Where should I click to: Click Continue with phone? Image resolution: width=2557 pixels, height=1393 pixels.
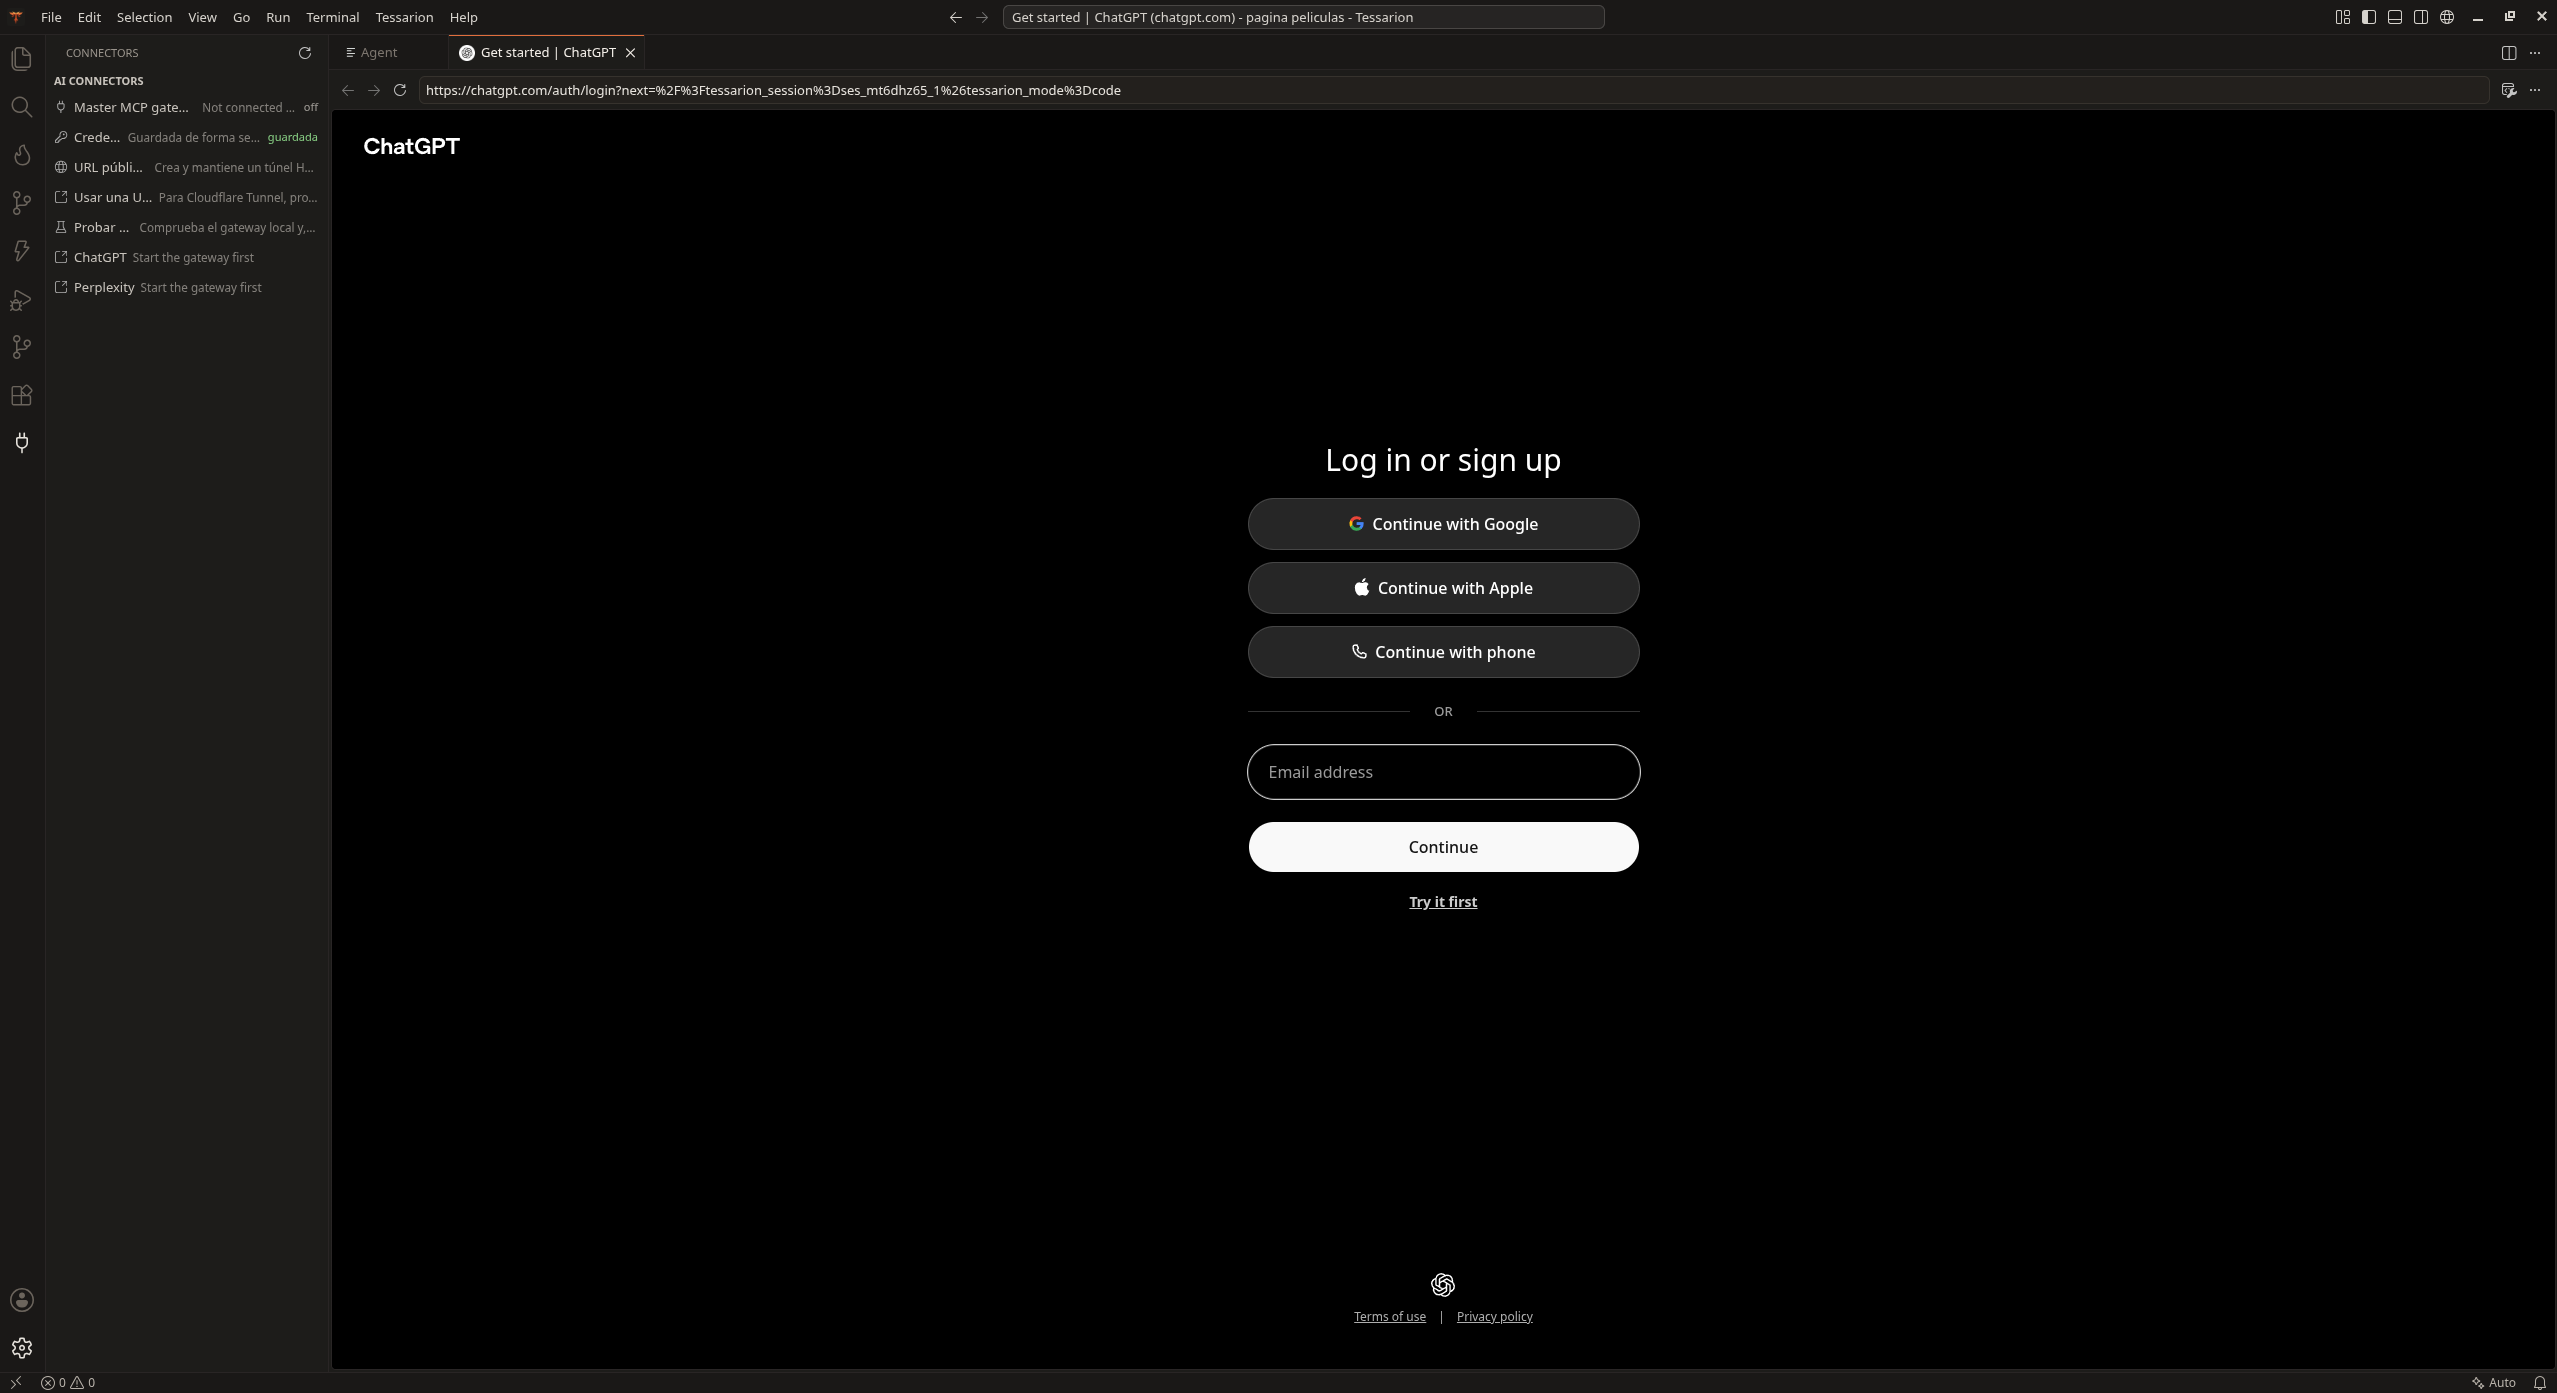tap(1443, 652)
